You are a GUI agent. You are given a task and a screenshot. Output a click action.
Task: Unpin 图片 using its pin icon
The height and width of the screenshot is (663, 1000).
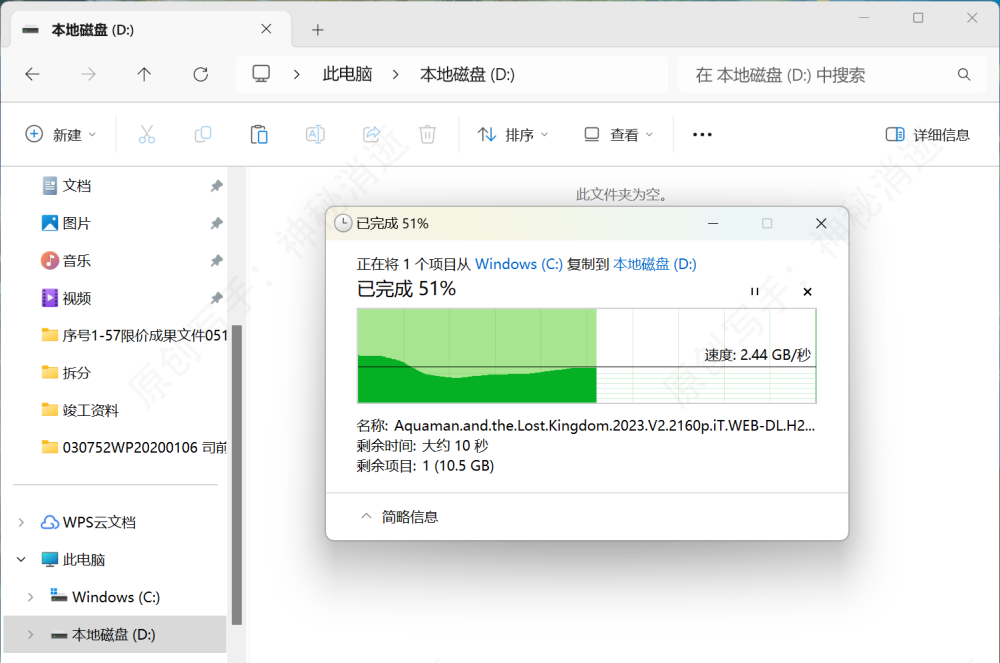(x=216, y=223)
